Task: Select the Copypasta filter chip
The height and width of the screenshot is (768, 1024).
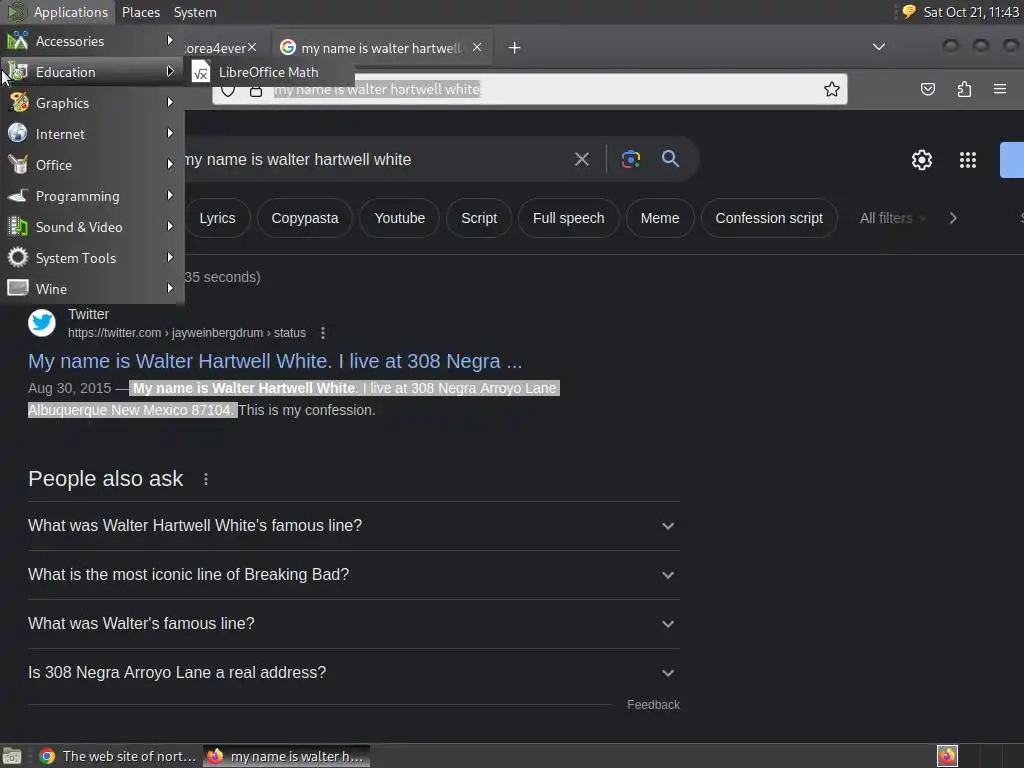Action: pyautogui.click(x=304, y=218)
